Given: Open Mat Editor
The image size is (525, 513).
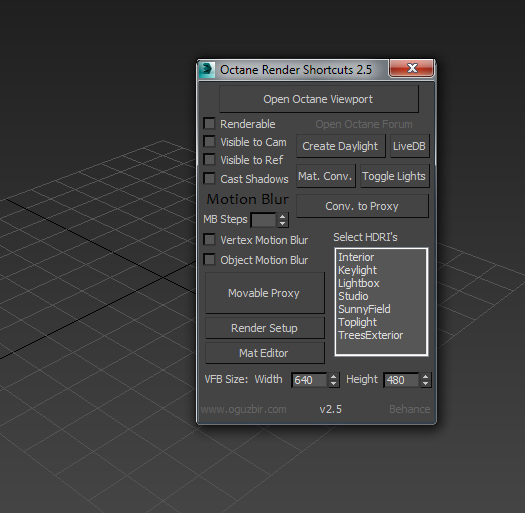Looking at the screenshot, I should click(x=265, y=353).
